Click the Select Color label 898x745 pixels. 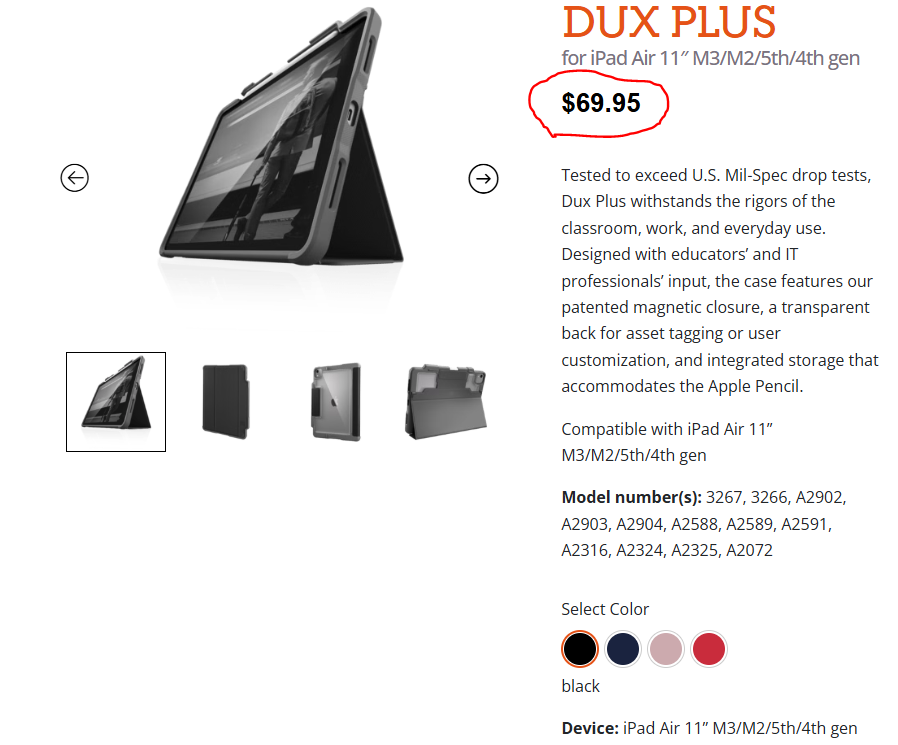click(605, 609)
